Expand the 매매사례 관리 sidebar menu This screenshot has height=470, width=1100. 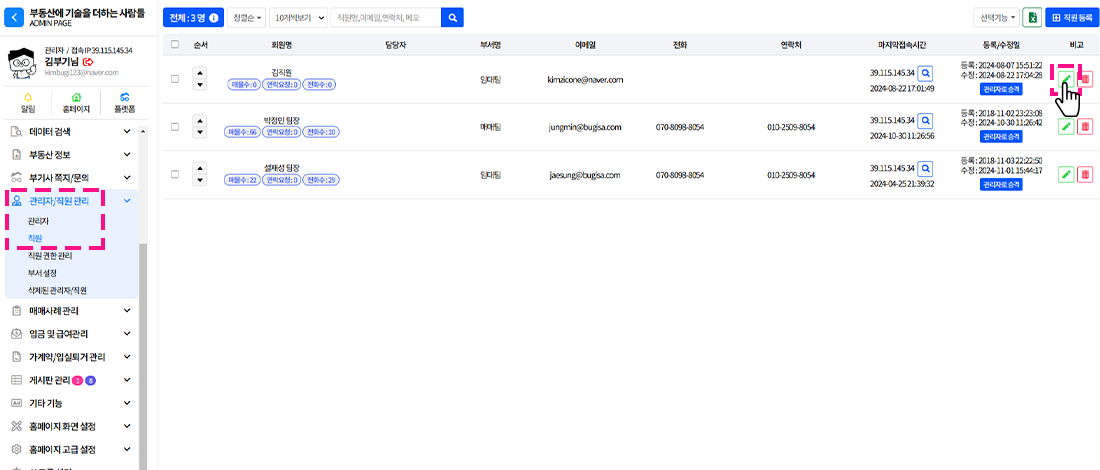(x=70, y=310)
